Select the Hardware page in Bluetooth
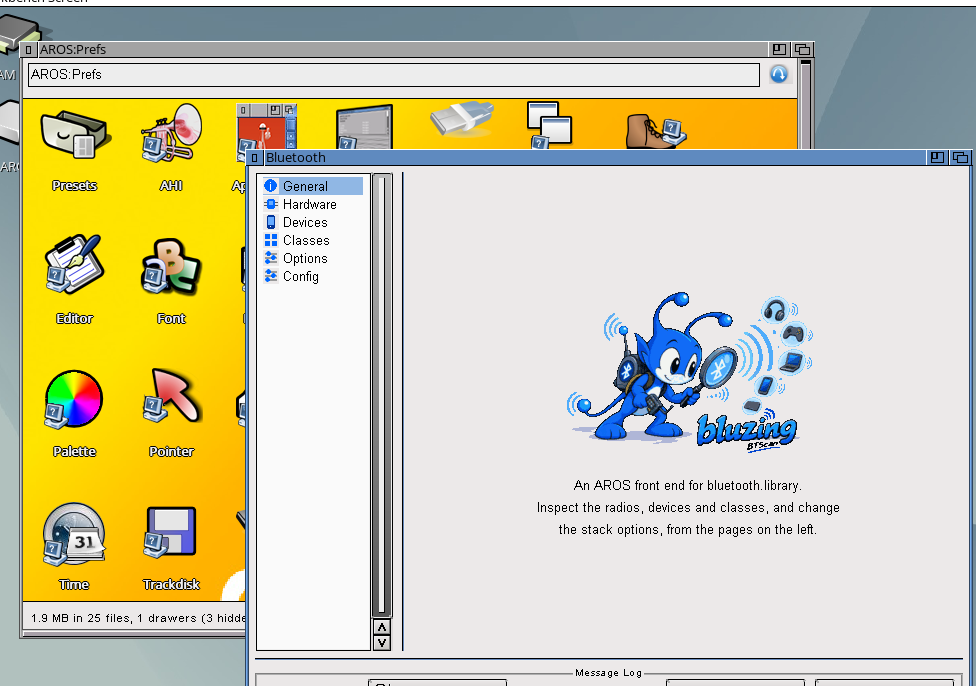 coord(312,204)
